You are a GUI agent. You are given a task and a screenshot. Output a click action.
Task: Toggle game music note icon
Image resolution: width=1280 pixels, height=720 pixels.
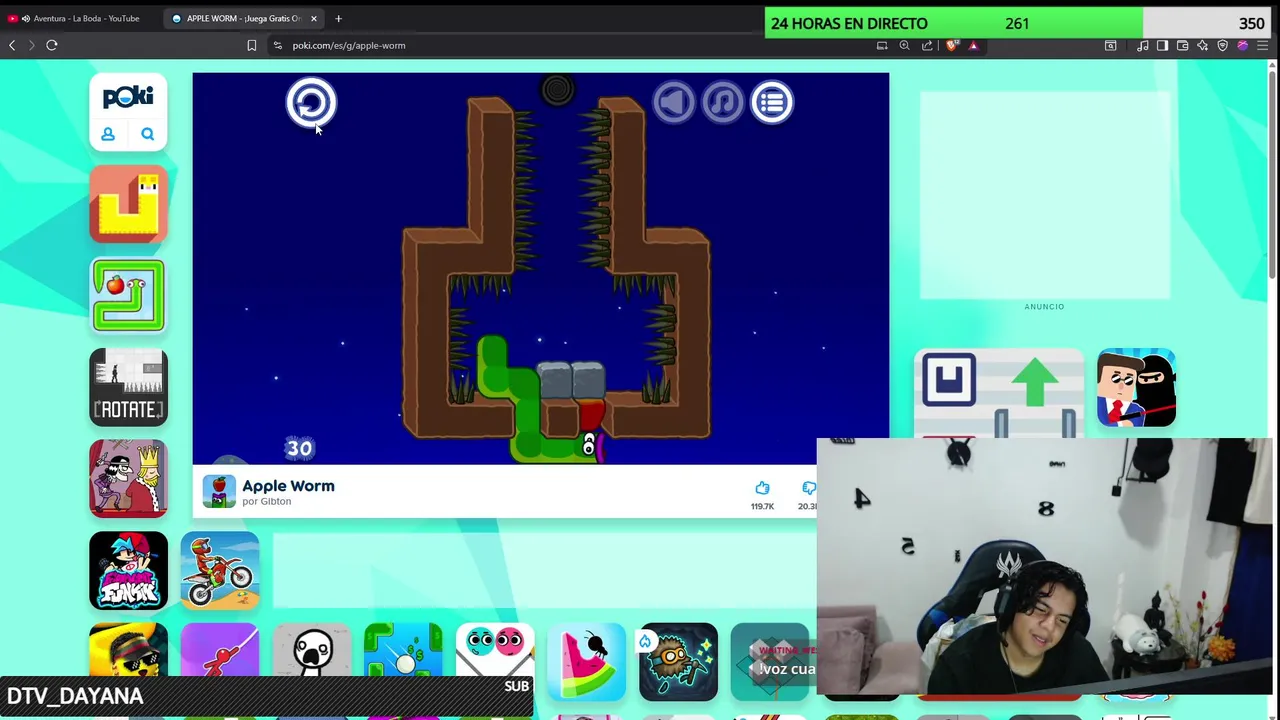point(722,102)
